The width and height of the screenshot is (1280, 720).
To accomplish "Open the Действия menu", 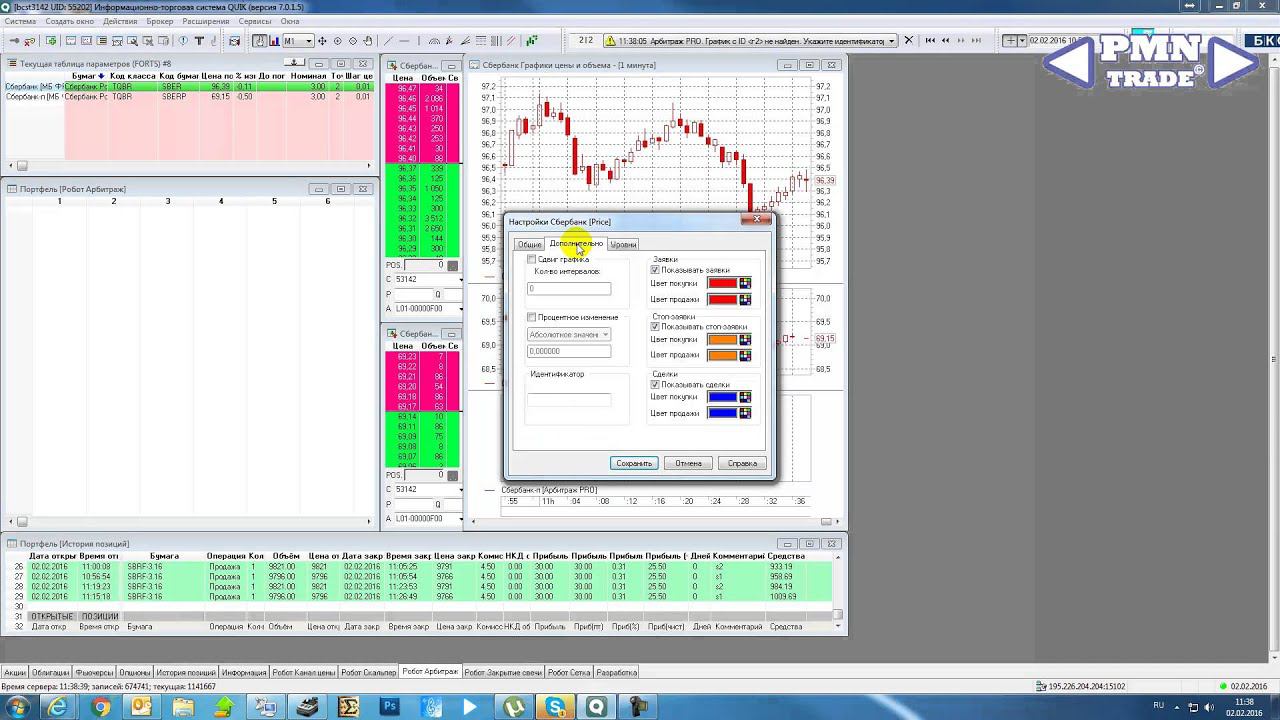I will point(120,21).
